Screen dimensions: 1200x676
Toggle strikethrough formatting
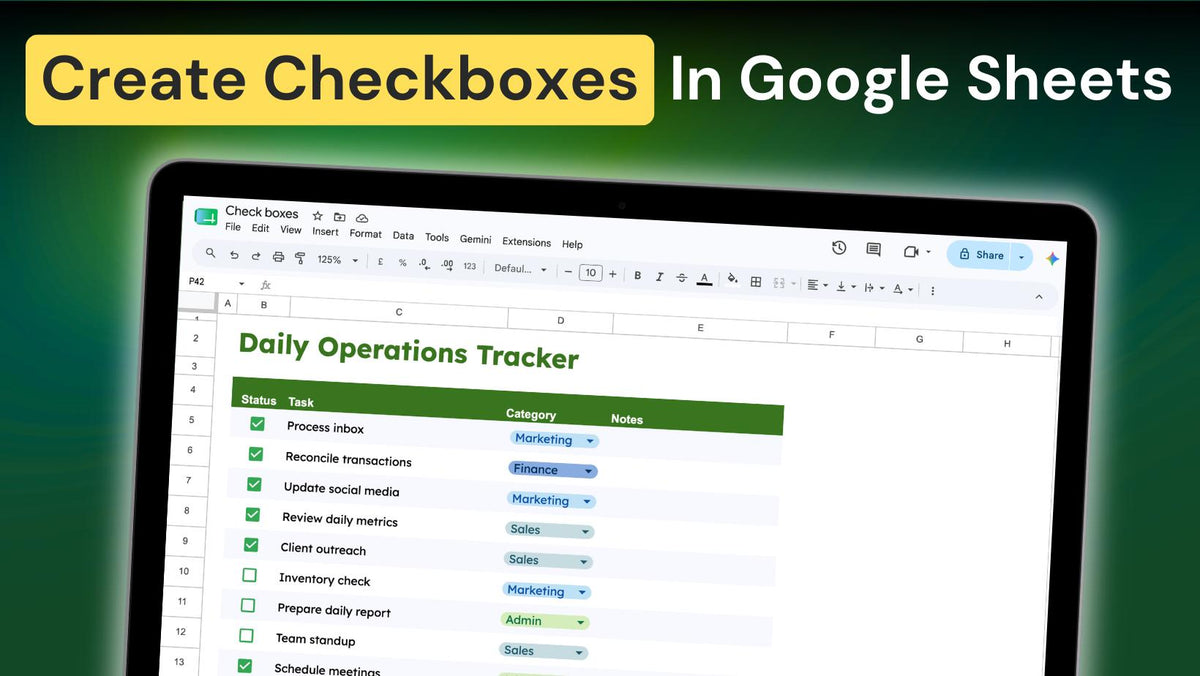tap(682, 277)
